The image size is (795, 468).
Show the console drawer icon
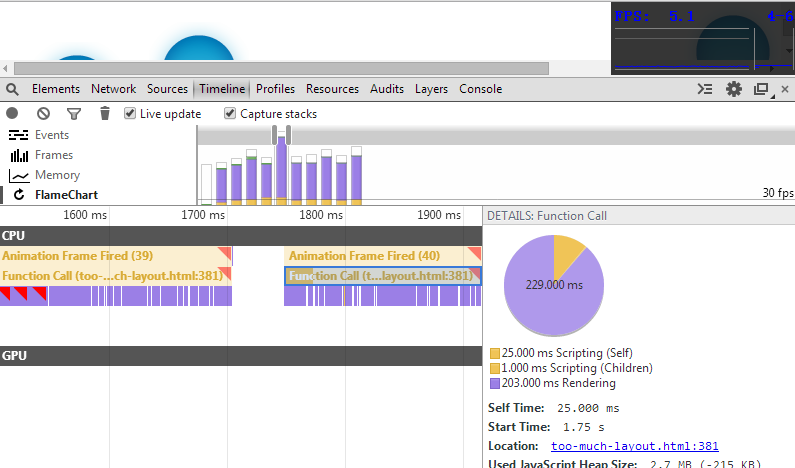pyautogui.click(x=705, y=89)
